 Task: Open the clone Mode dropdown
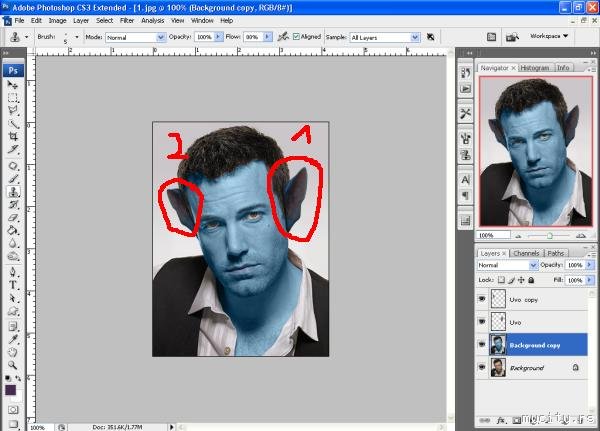[135, 37]
